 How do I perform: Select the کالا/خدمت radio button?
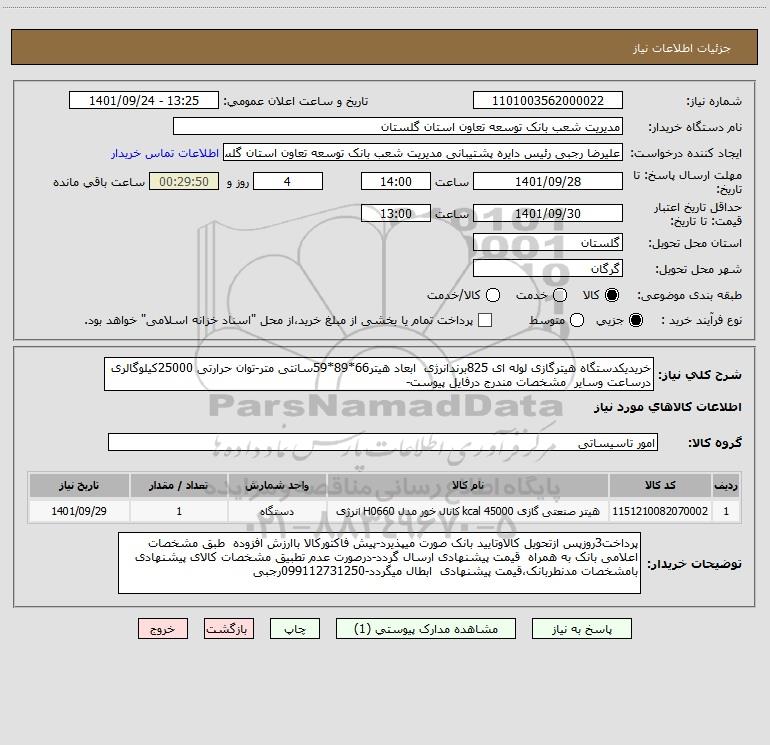tap(493, 295)
